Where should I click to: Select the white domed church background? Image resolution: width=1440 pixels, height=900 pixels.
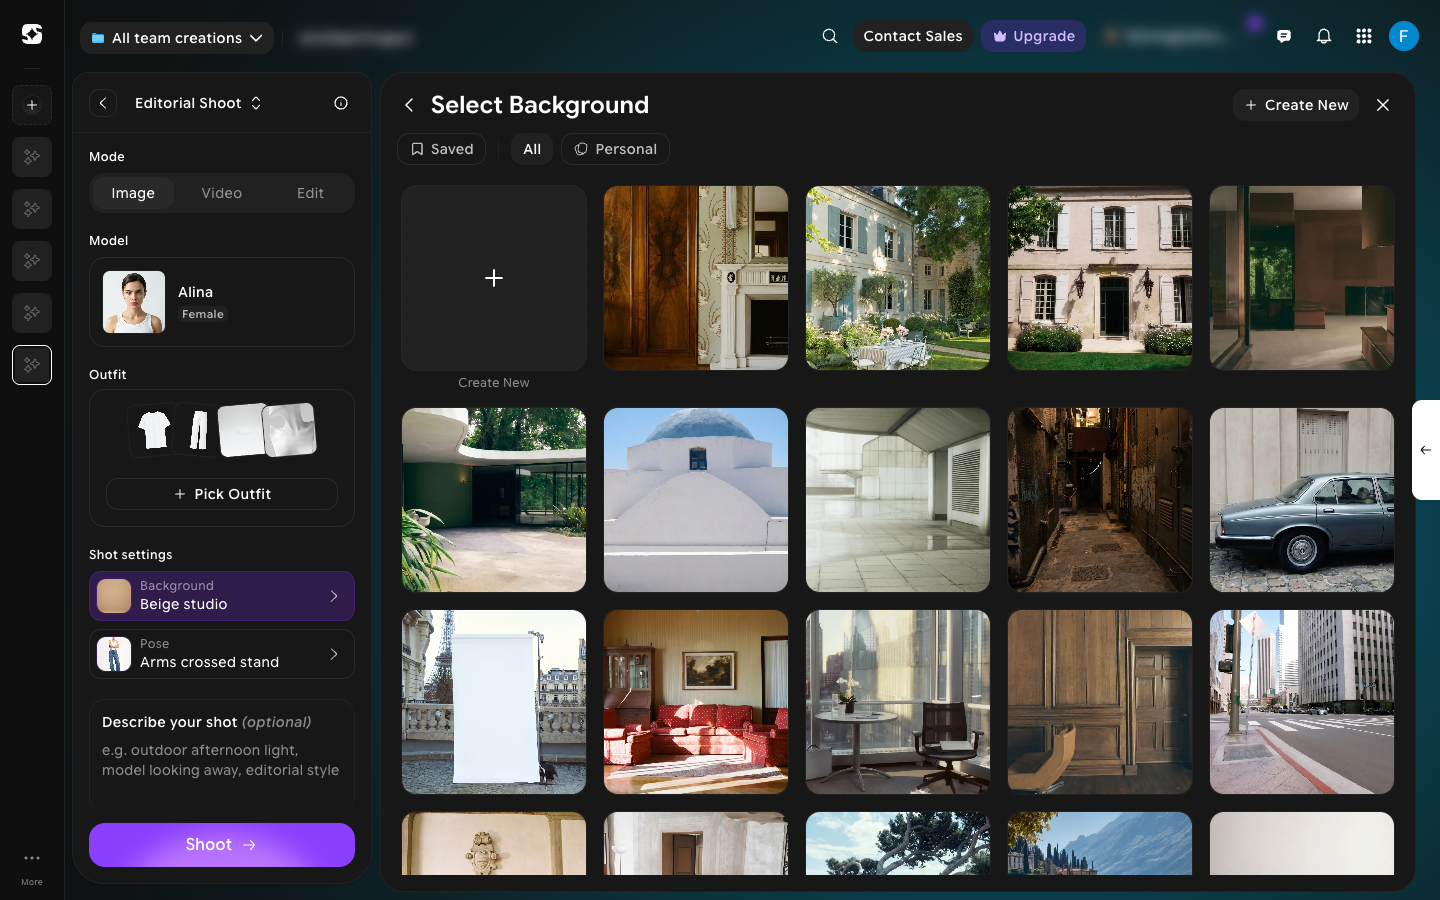pos(696,500)
